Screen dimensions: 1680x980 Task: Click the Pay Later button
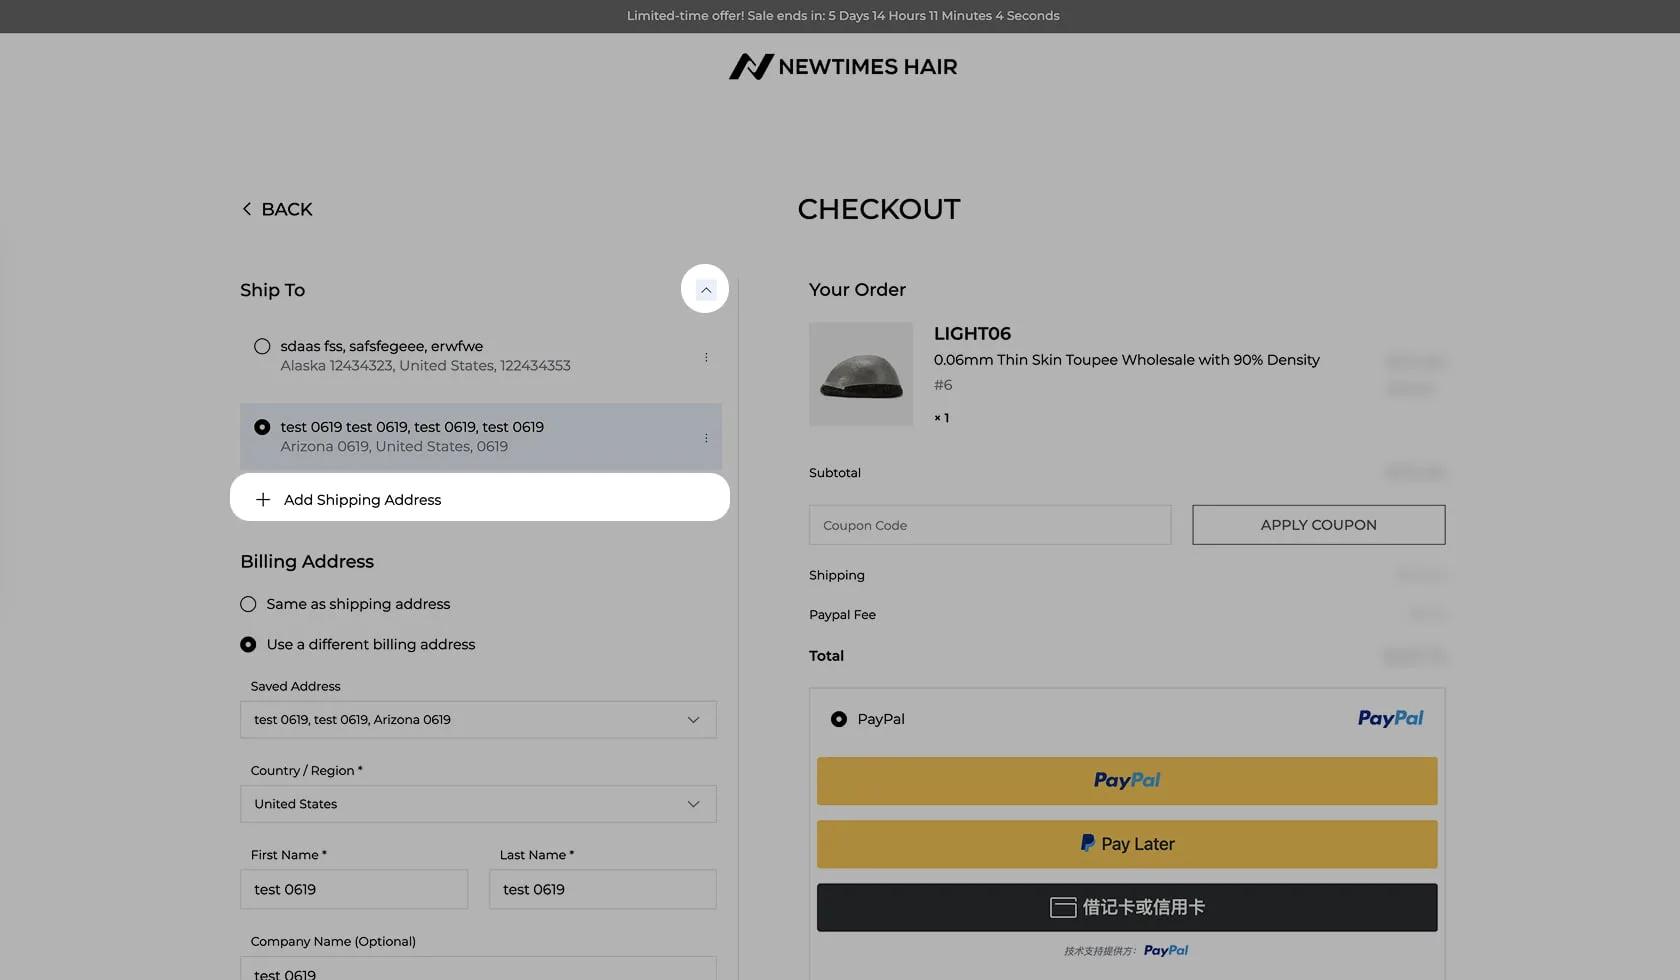coord(1127,844)
